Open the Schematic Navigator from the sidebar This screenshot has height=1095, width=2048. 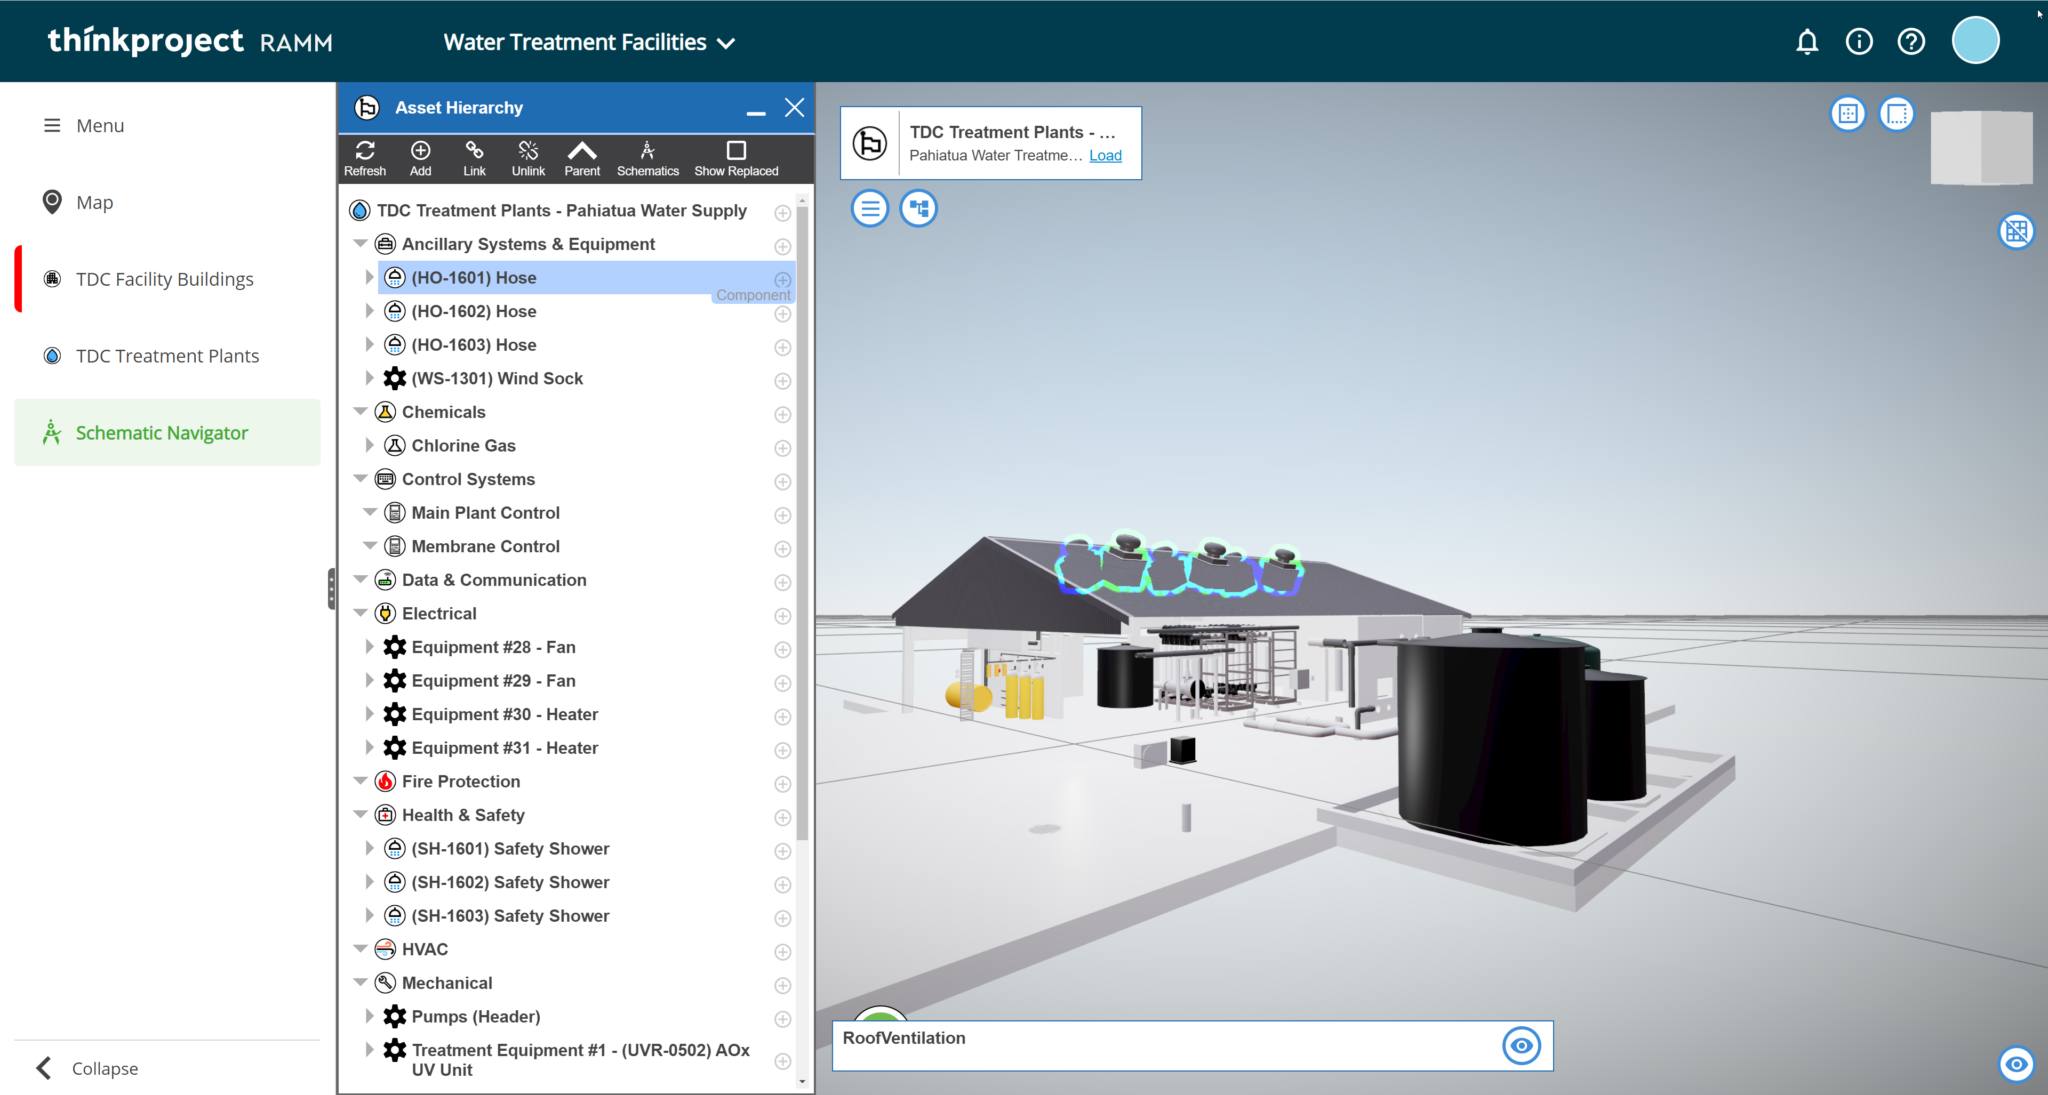coord(161,432)
